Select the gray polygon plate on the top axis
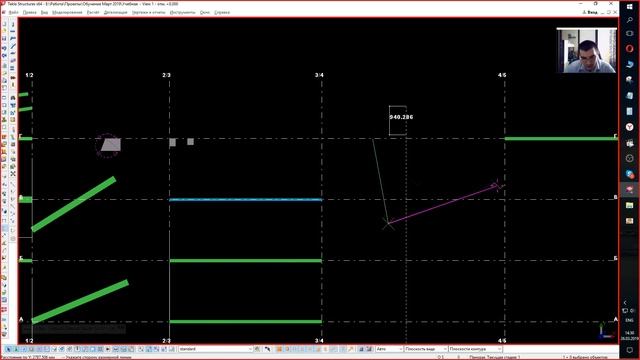 [x=111, y=144]
